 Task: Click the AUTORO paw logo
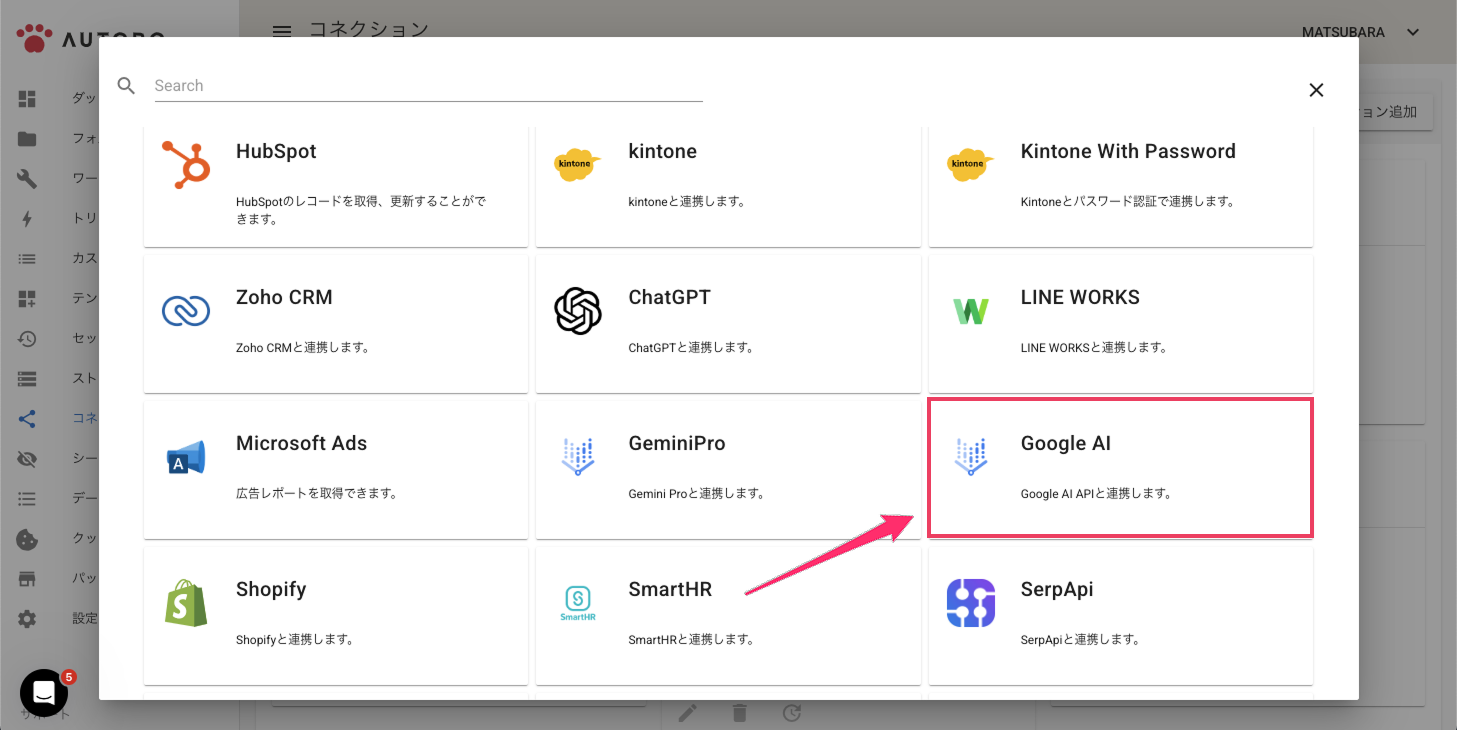(x=32, y=38)
